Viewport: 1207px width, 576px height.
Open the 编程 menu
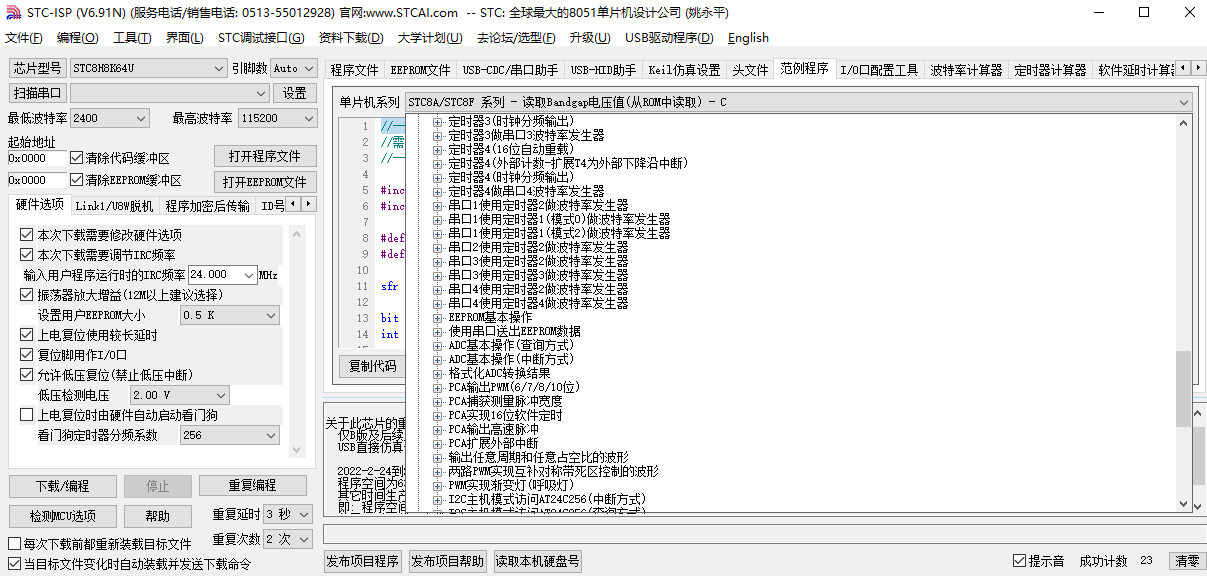(78, 38)
